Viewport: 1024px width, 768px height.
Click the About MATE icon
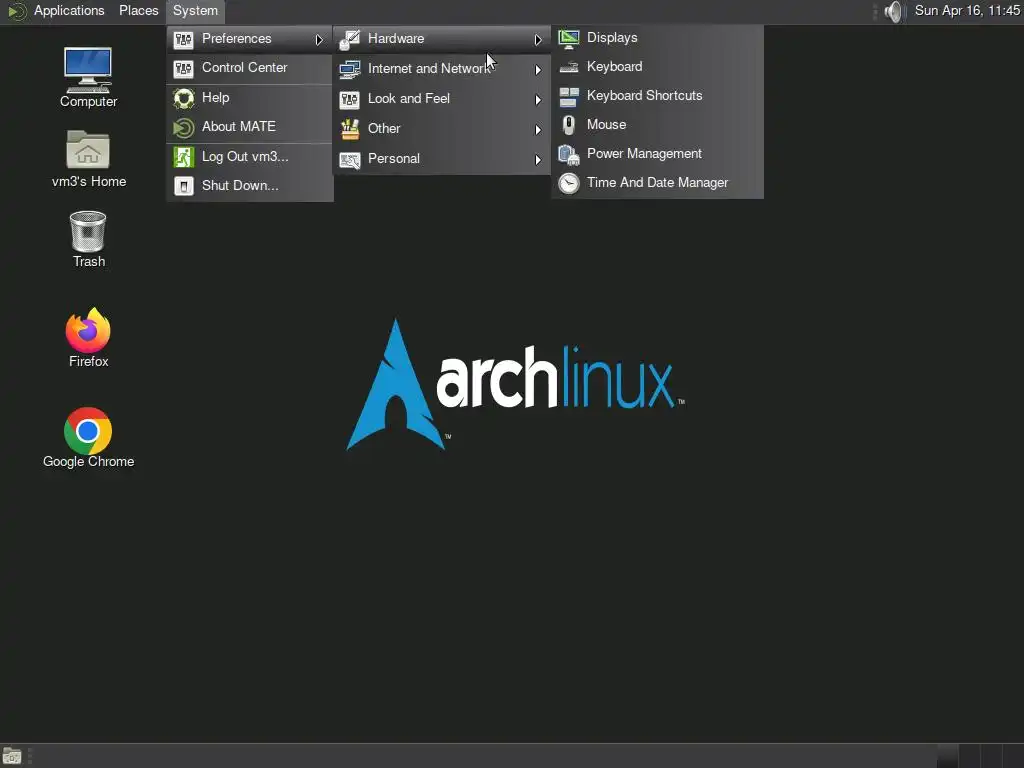coord(184,127)
